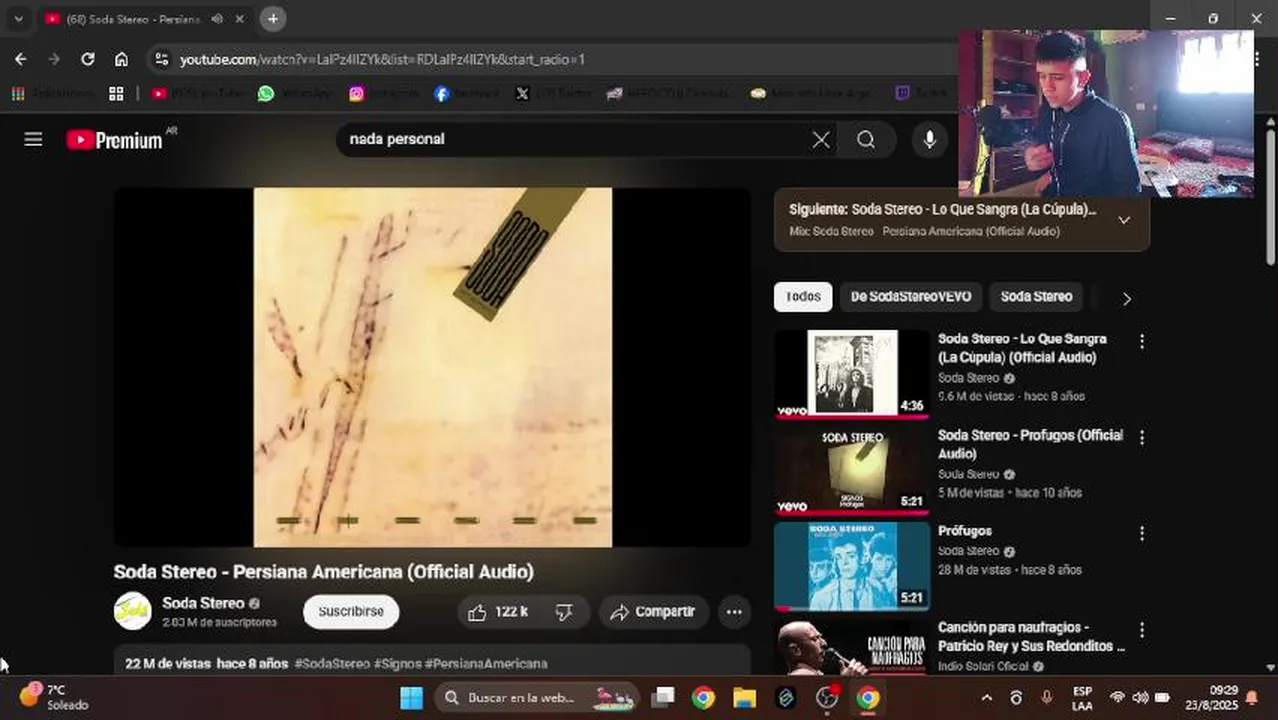Open the WhatsApp bookmark
1278x720 pixels.
(297, 93)
